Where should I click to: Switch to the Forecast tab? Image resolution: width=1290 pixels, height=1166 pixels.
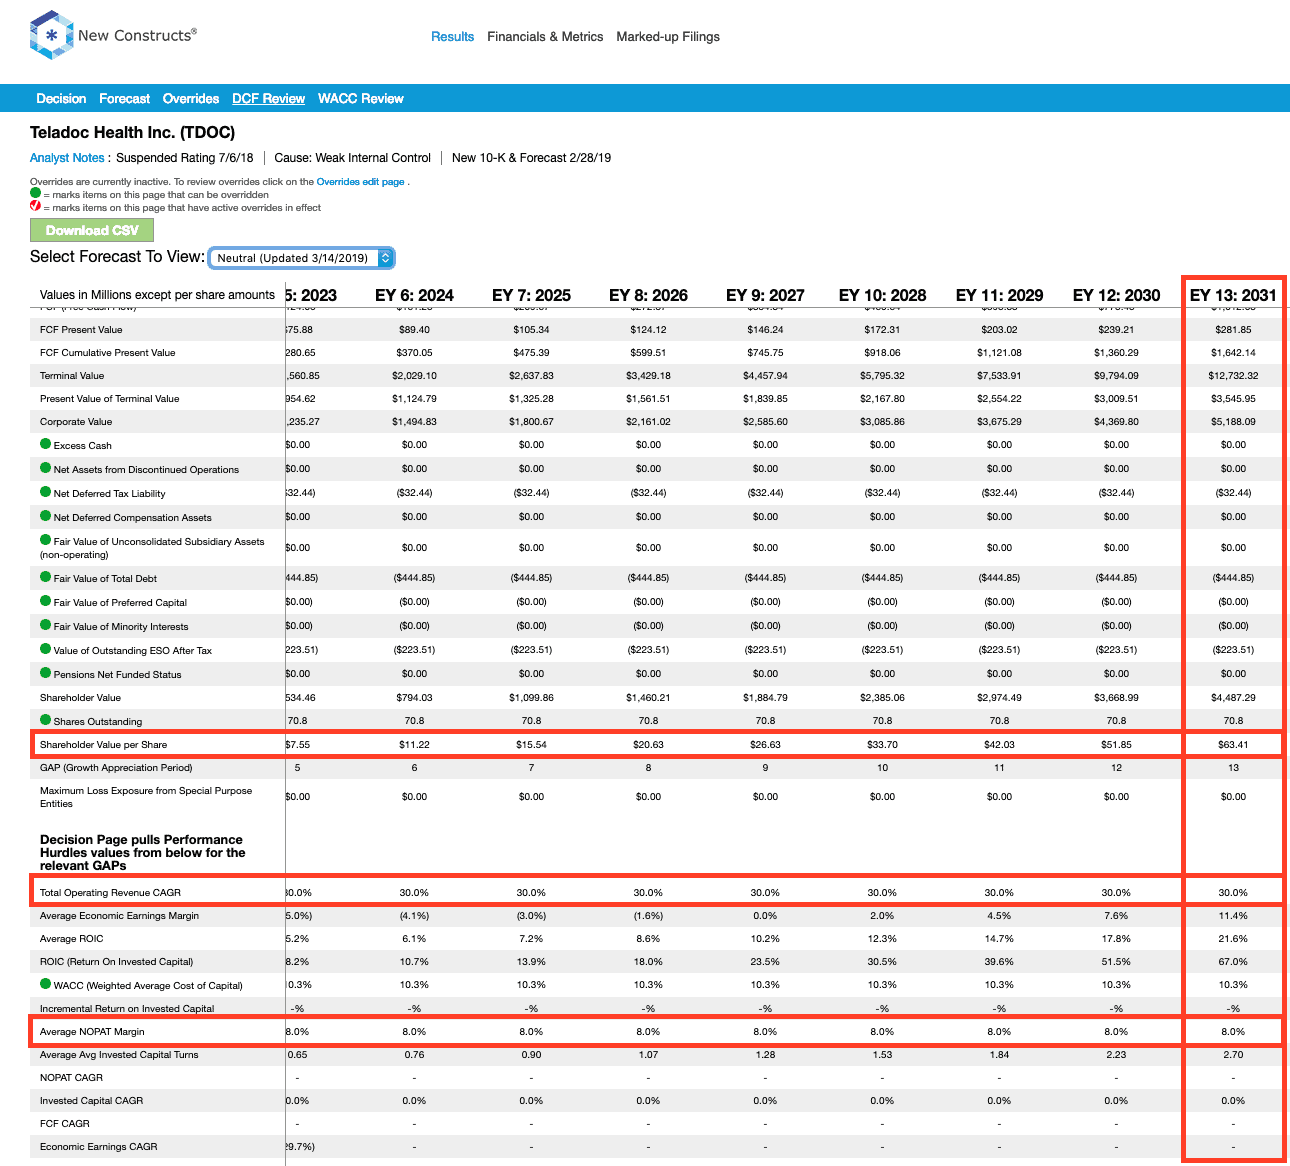pyautogui.click(x=124, y=98)
